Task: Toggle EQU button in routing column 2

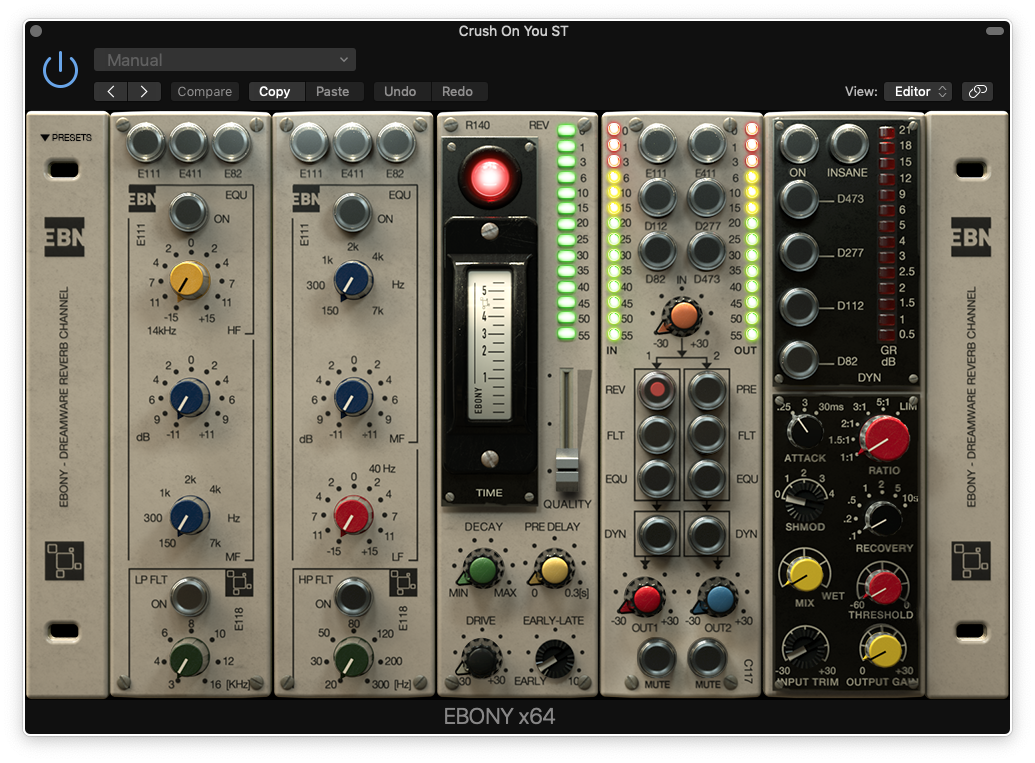Action: coord(707,478)
